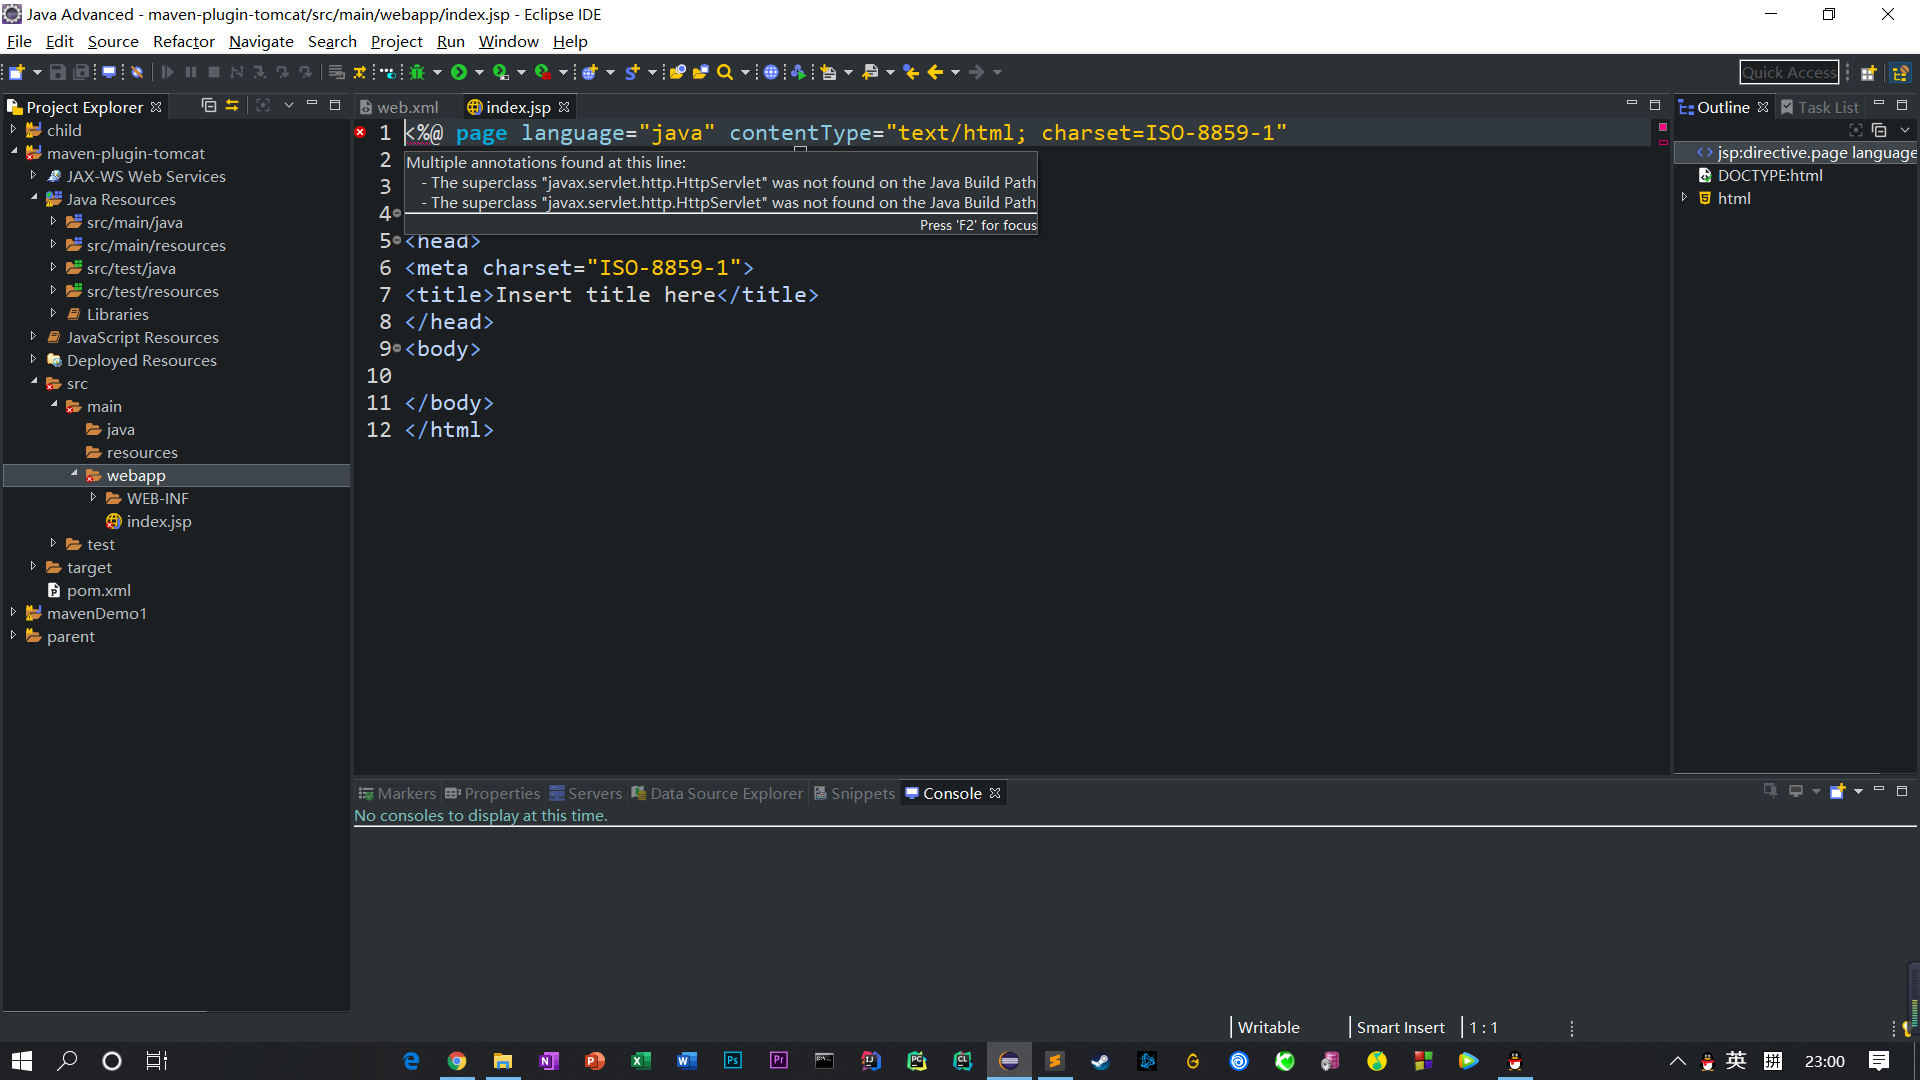1920x1080 pixels.
Task: Expand the Libraries node
Action: click(x=53, y=314)
